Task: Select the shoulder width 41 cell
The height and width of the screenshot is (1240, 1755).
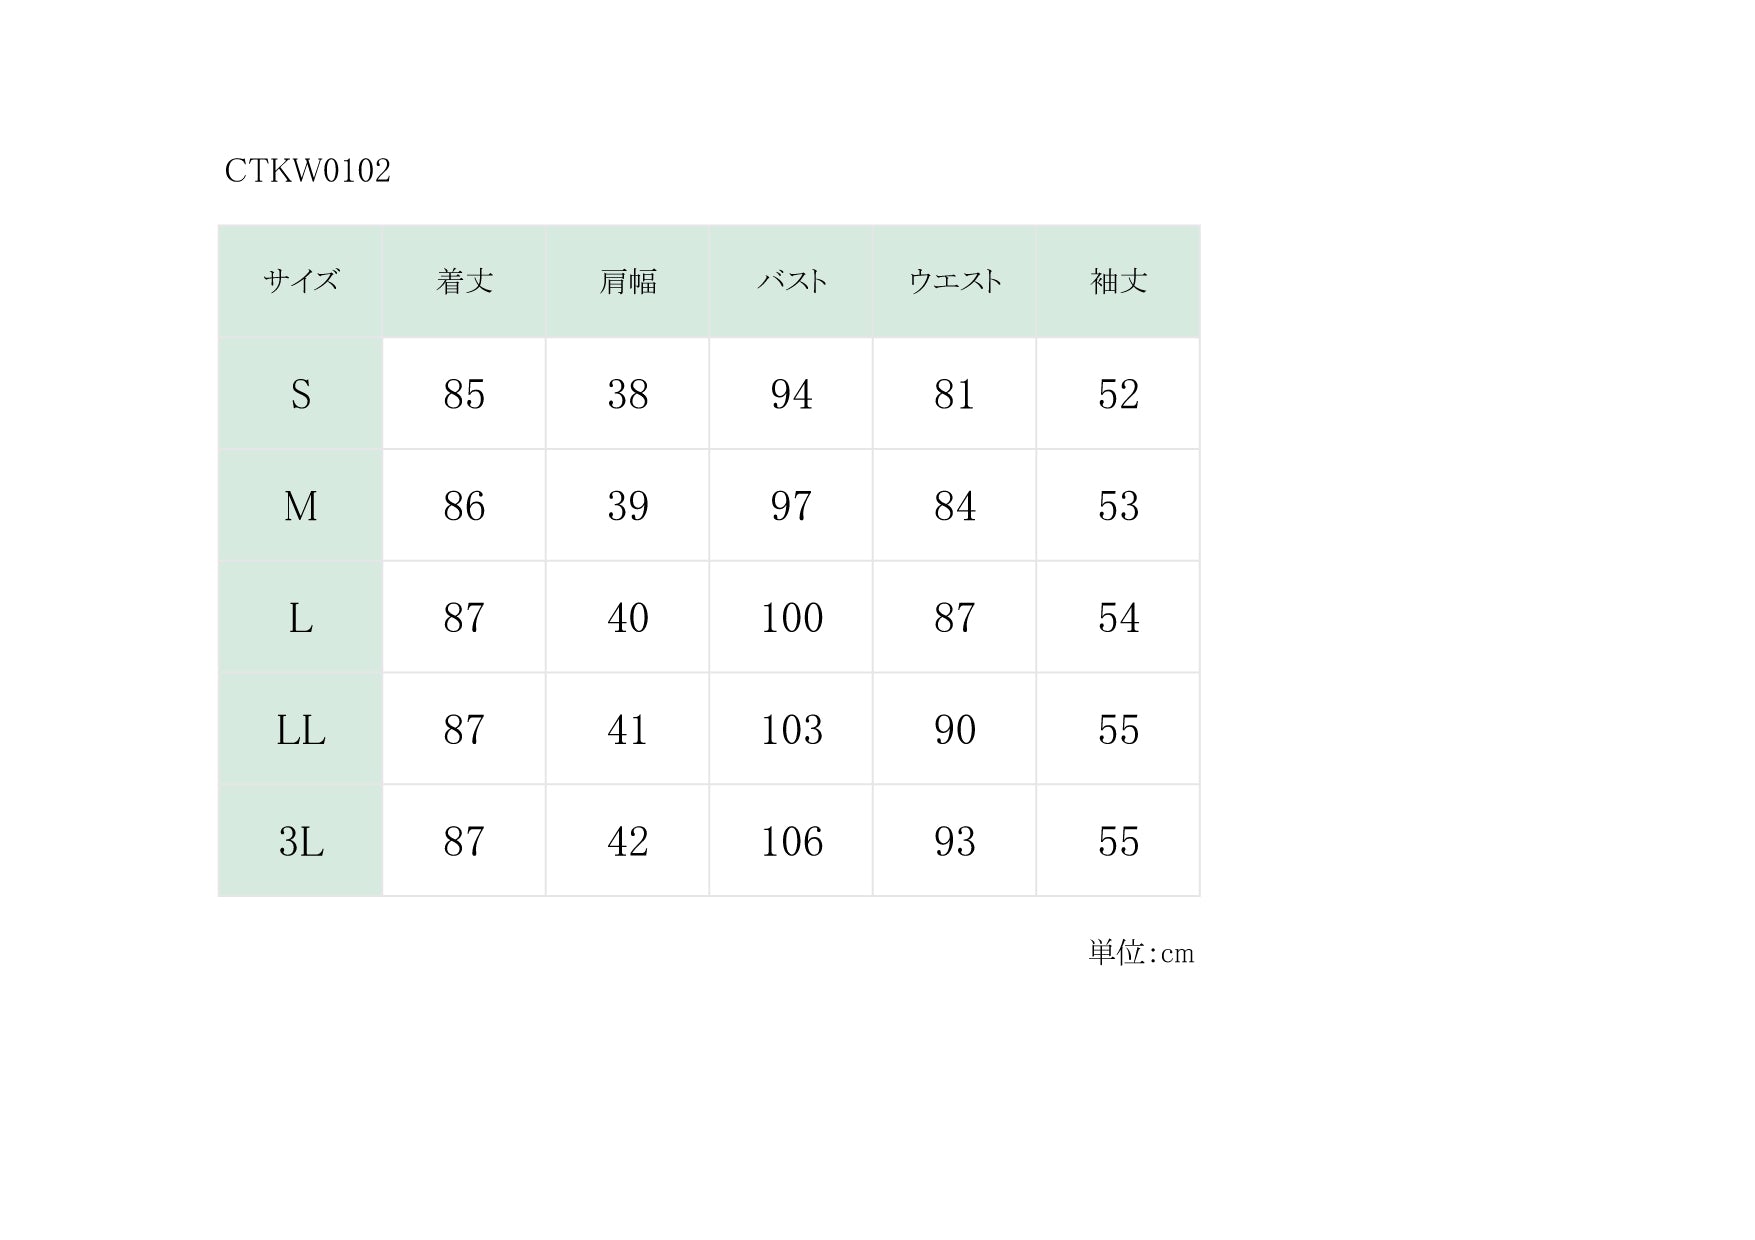Action: click(627, 730)
